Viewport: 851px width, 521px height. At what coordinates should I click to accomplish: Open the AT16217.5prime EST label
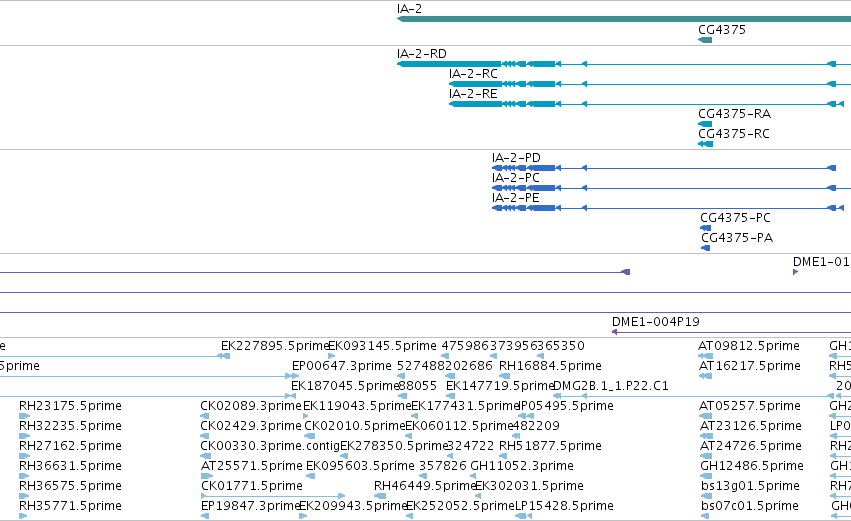click(750, 366)
